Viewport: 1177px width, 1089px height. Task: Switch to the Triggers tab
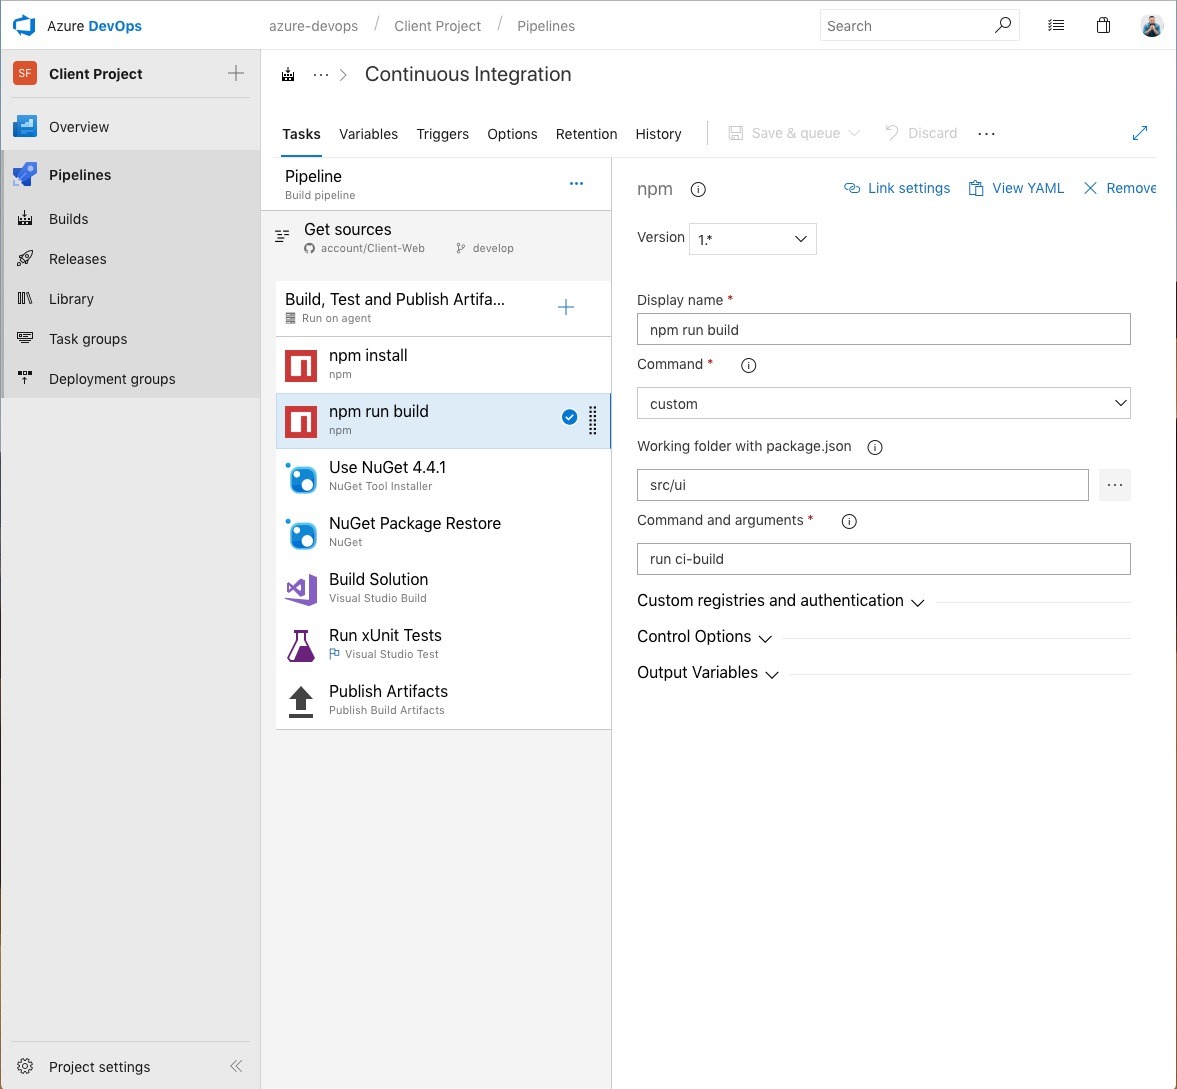442,134
